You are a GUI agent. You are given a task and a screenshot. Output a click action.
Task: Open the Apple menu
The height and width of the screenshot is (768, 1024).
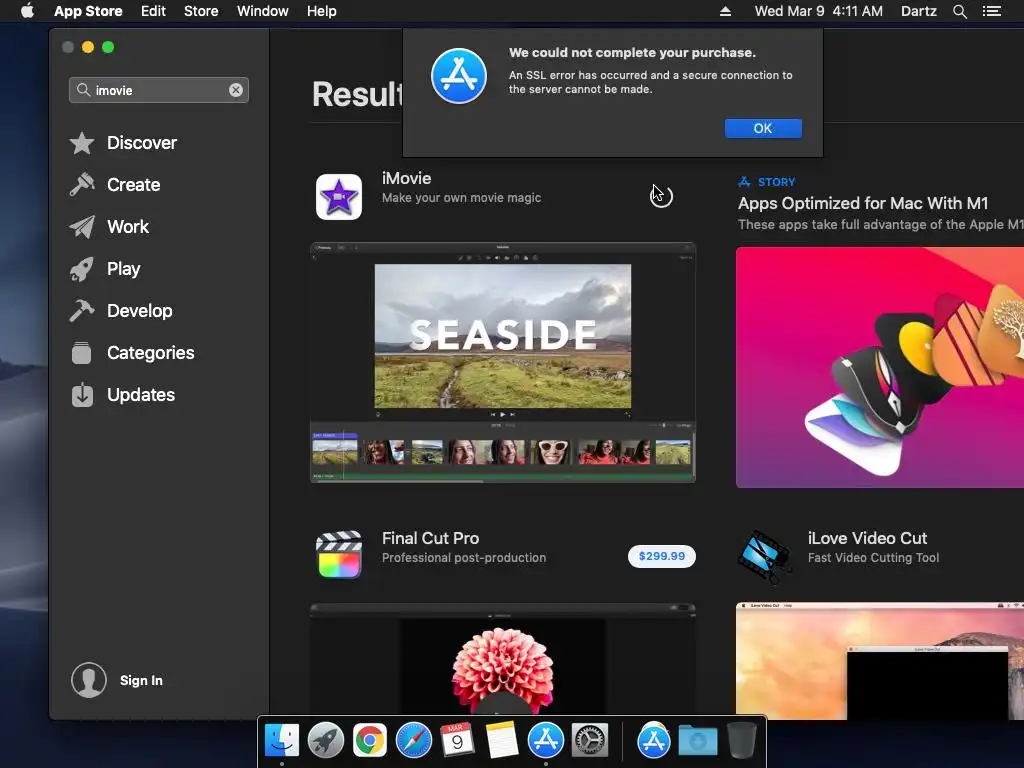(27, 11)
